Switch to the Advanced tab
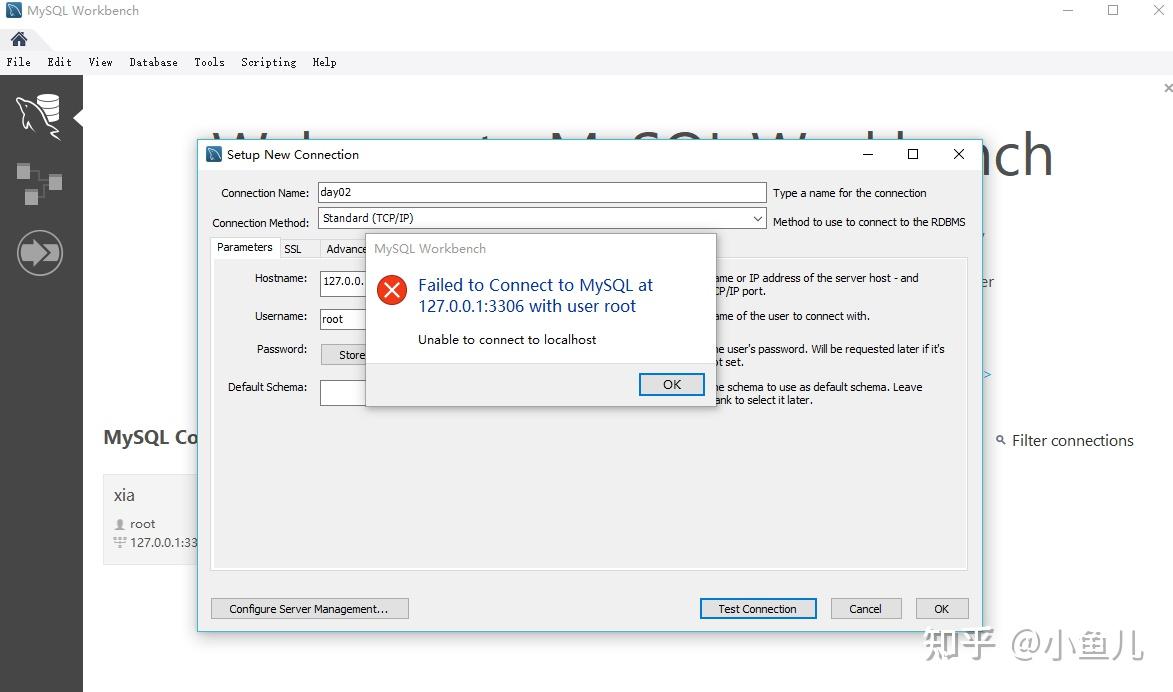The height and width of the screenshot is (692, 1173). click(344, 247)
